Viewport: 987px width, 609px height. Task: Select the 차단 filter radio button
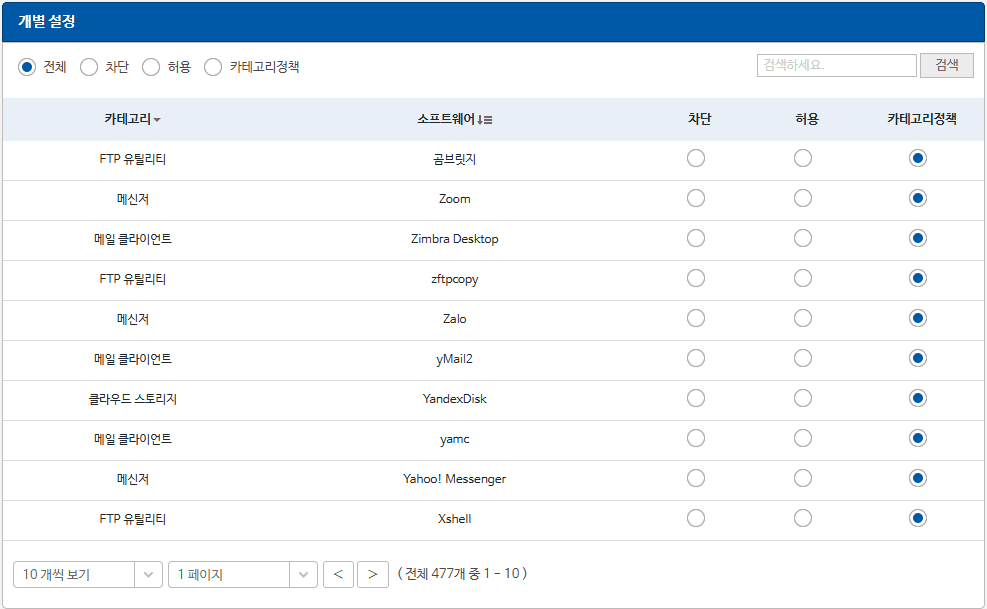pyautogui.click(x=89, y=67)
